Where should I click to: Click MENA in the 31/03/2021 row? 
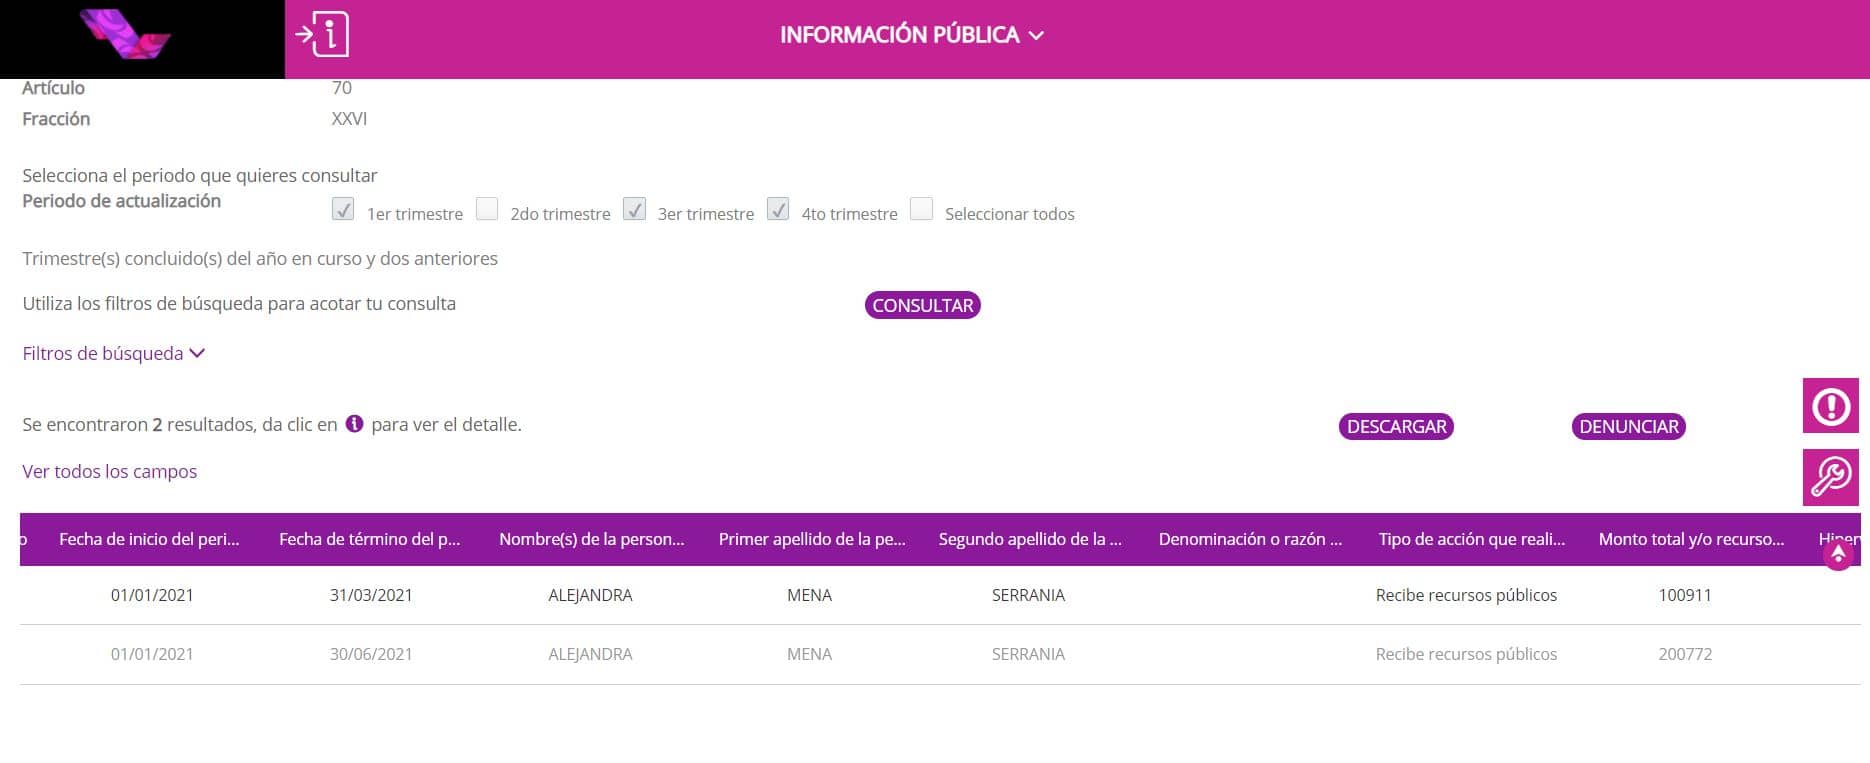(x=809, y=595)
